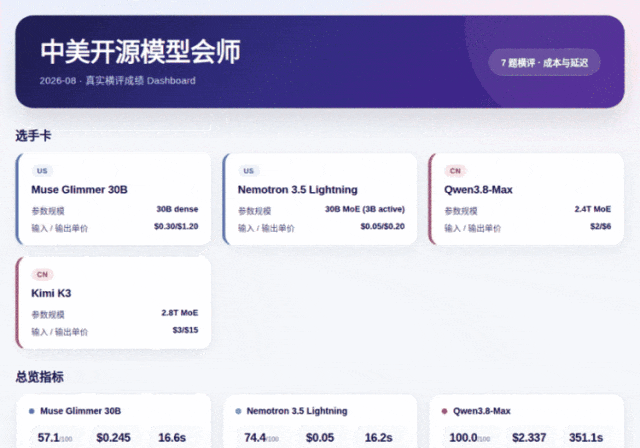The image size is (640, 448).
Task: Click the US tag on Nemotron 3.5 Lightning card
Action: point(249,171)
